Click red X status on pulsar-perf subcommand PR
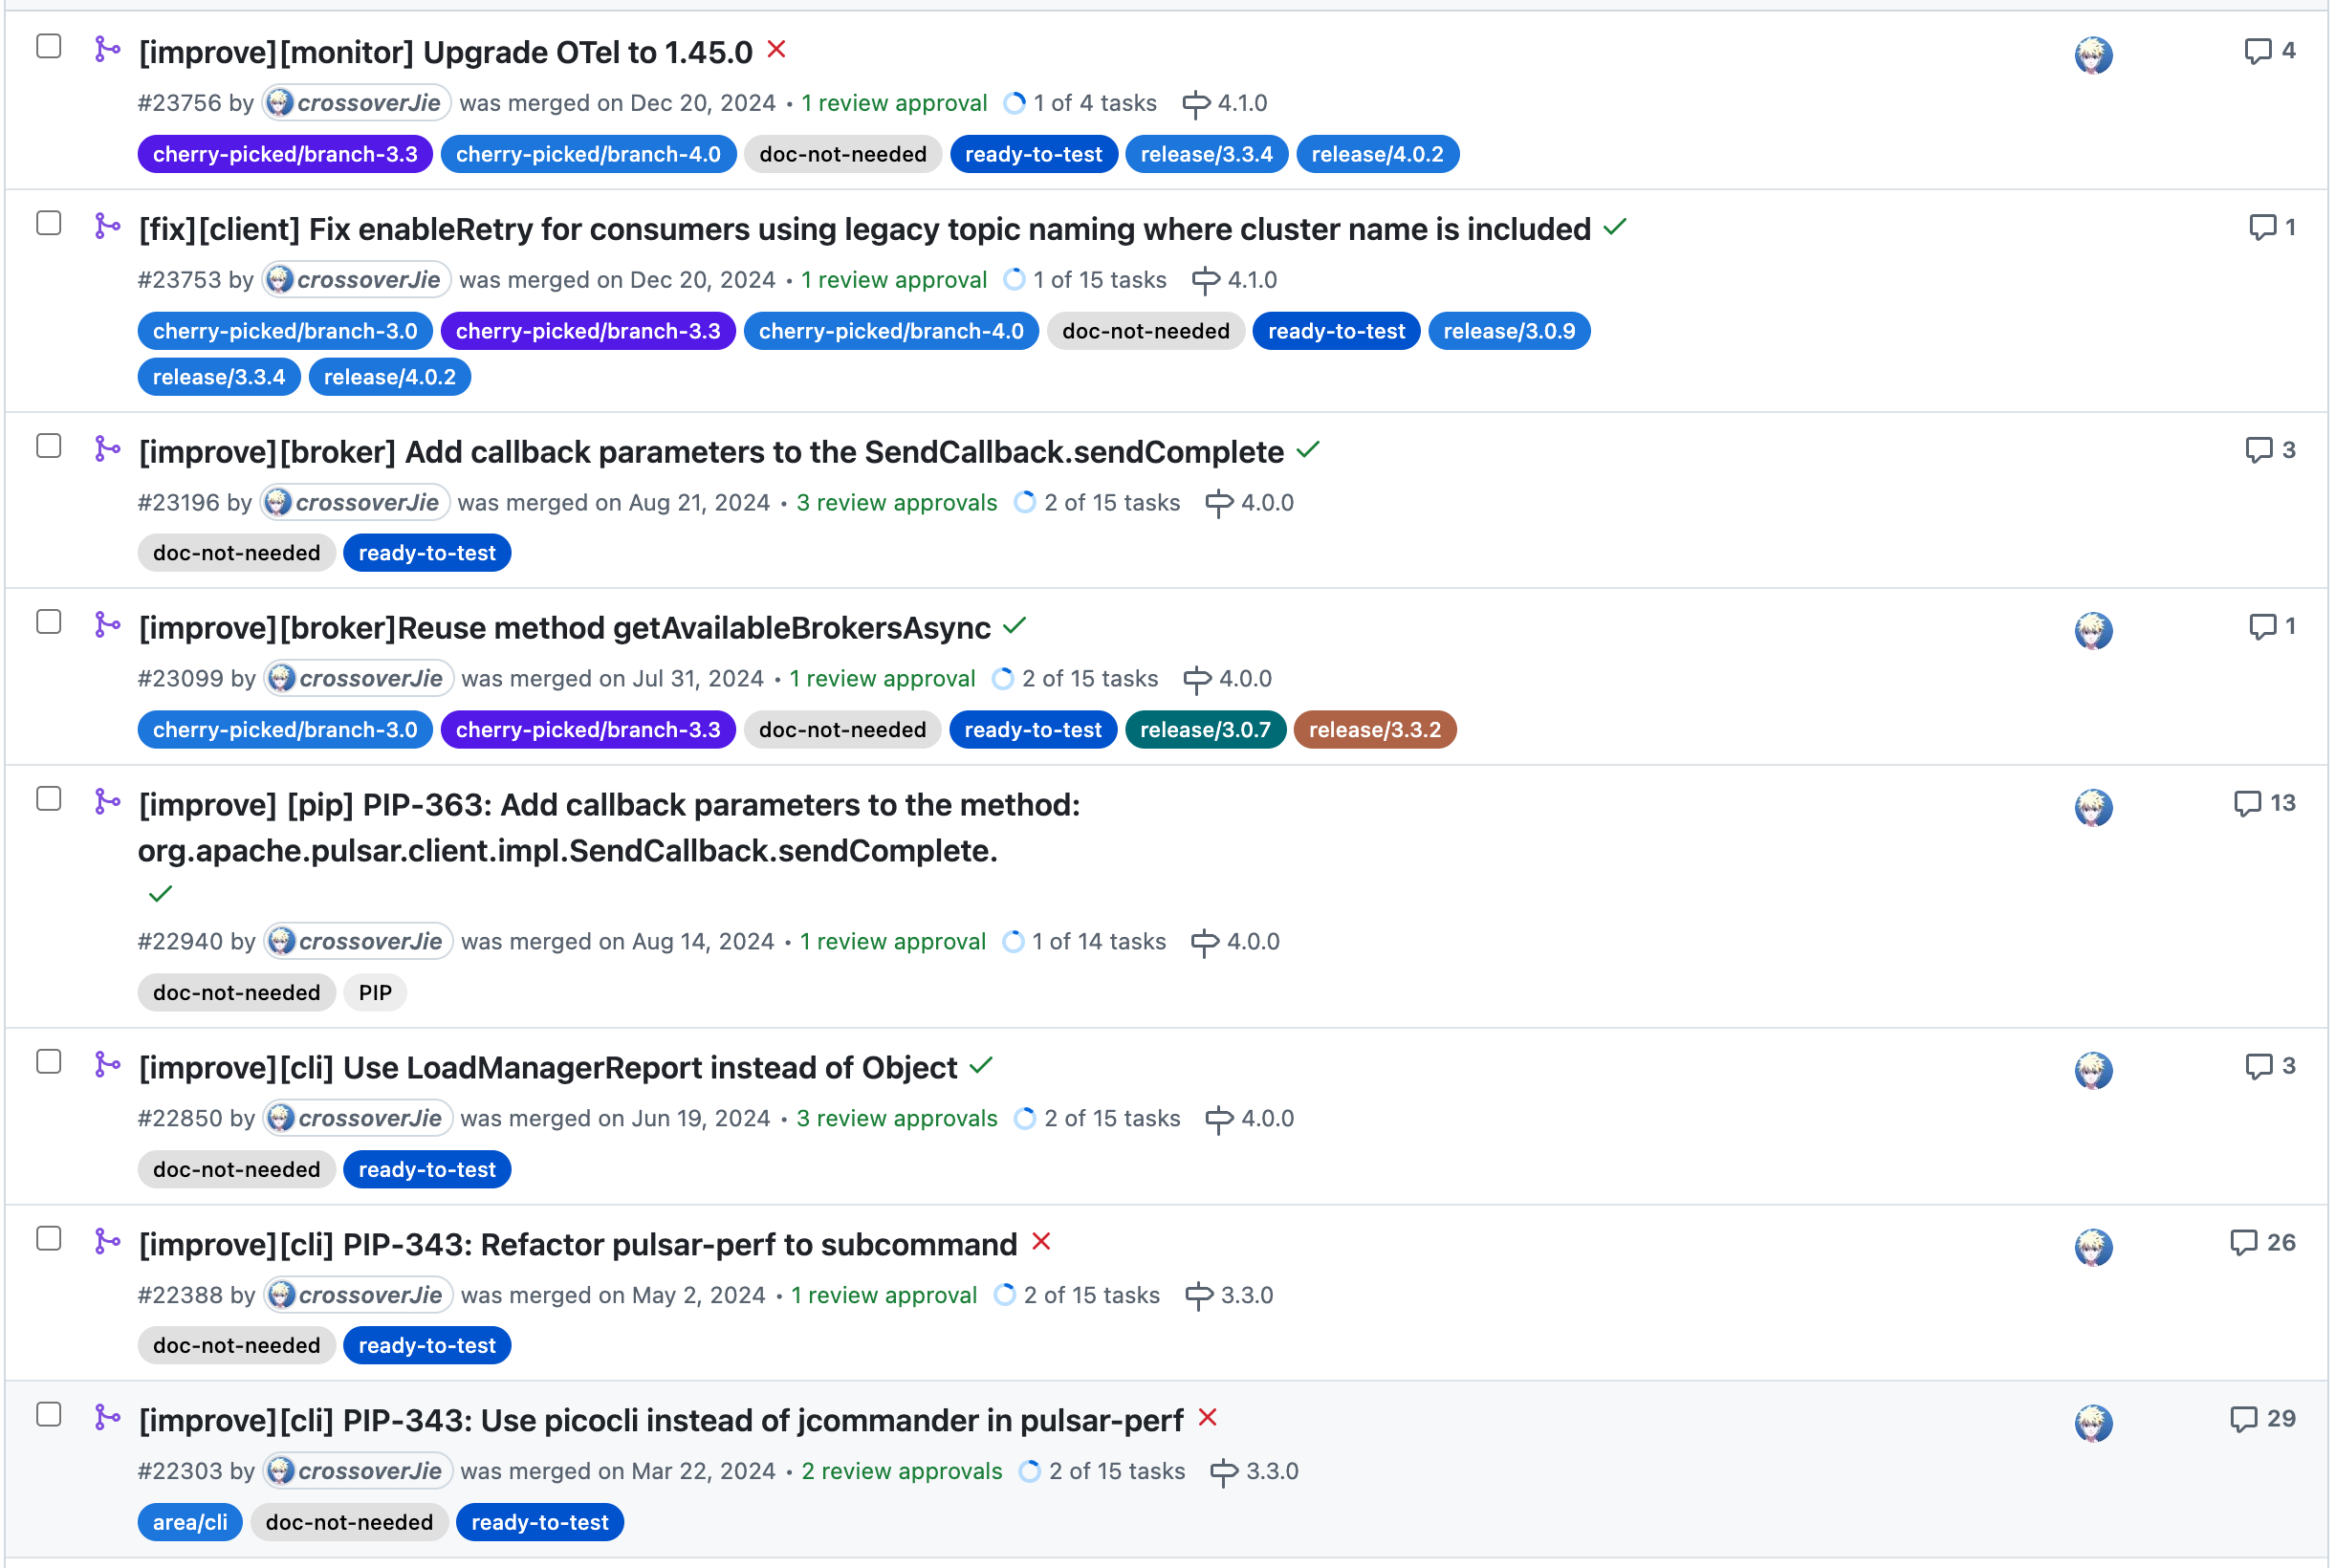The width and height of the screenshot is (2335, 1568). [1042, 1242]
